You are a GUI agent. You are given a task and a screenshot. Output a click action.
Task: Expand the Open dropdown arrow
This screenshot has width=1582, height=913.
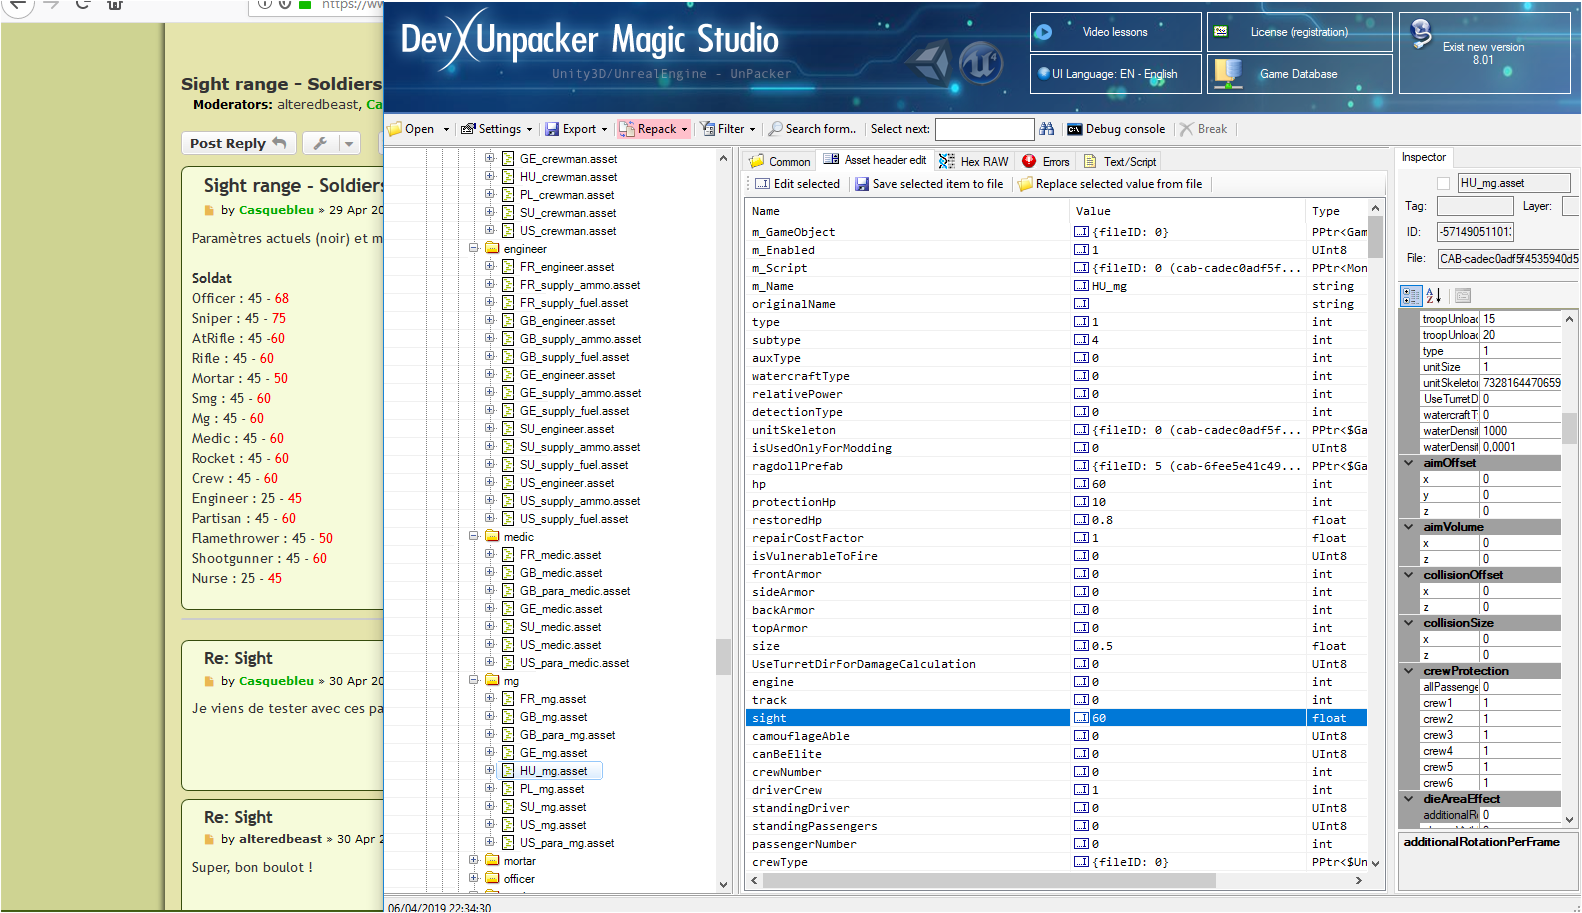click(x=446, y=129)
